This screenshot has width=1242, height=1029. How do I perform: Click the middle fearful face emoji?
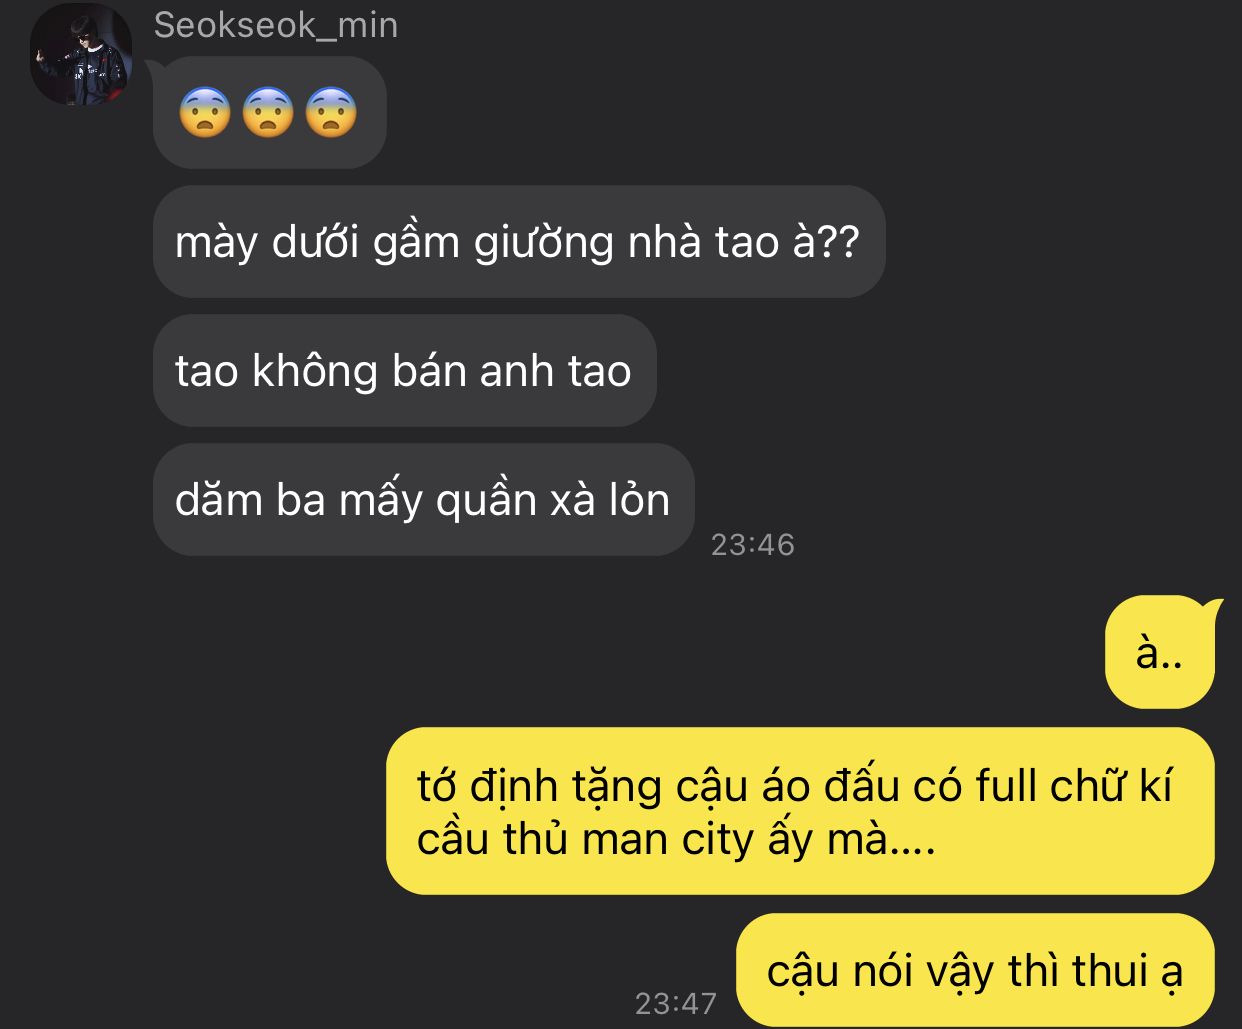tap(268, 113)
